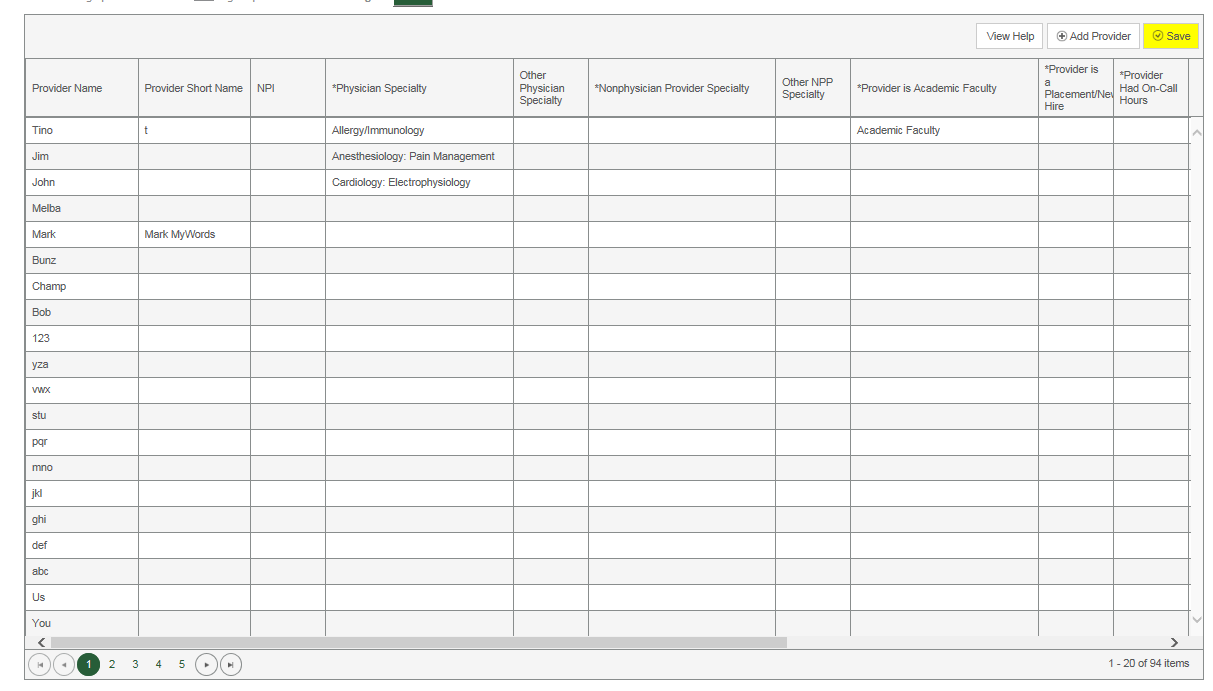The width and height of the screenshot is (1213, 691).
Task: Go to the first page of results
Action: tap(39, 664)
